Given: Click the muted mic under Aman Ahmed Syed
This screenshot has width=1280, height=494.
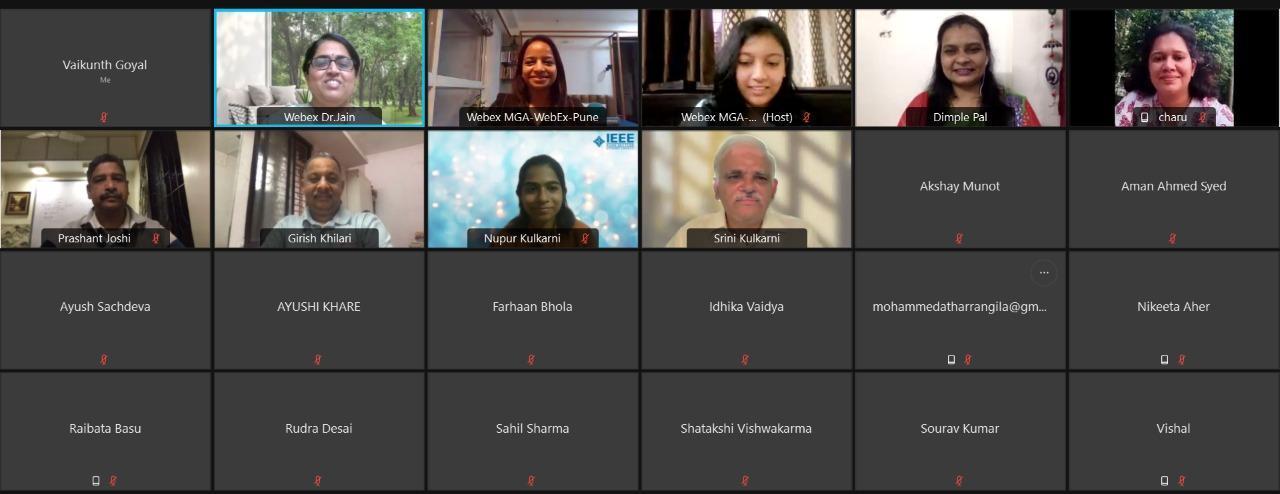Looking at the screenshot, I should click(1172, 238).
